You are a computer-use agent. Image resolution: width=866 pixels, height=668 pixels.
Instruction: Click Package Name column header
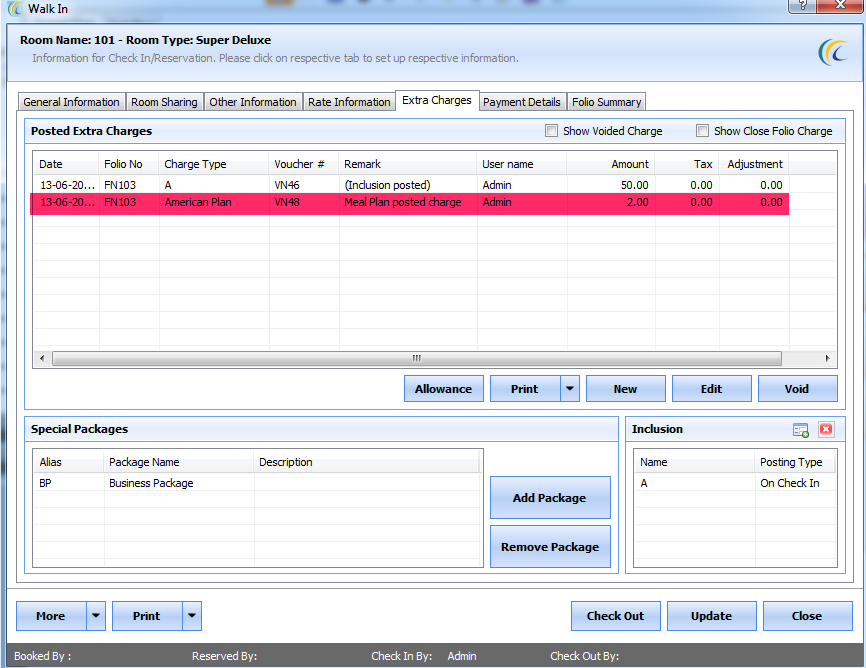click(x=179, y=462)
